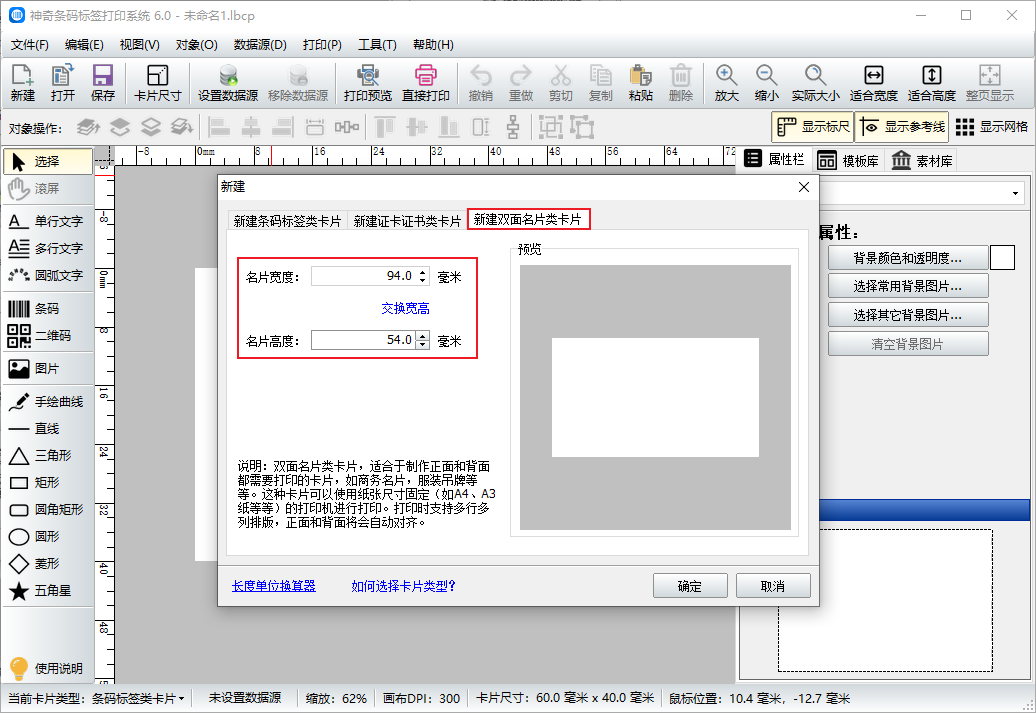Image resolution: width=1036 pixels, height=713 pixels.
Task: Click the 设置数据源 data source icon
Action: (x=227, y=83)
